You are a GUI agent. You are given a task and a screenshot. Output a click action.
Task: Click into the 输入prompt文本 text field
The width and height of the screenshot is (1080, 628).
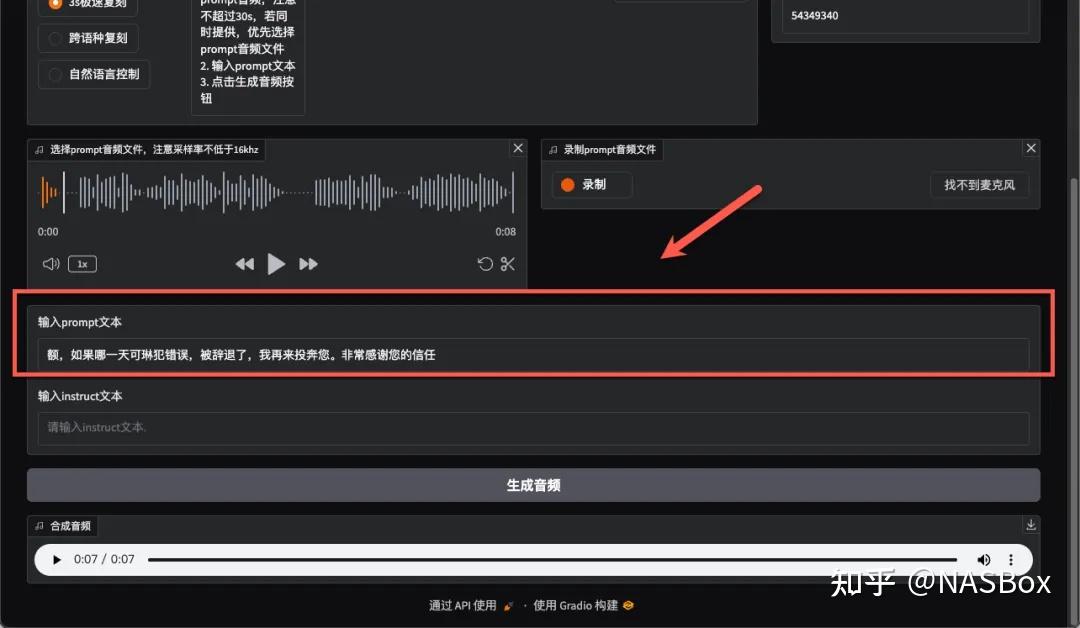(x=533, y=355)
